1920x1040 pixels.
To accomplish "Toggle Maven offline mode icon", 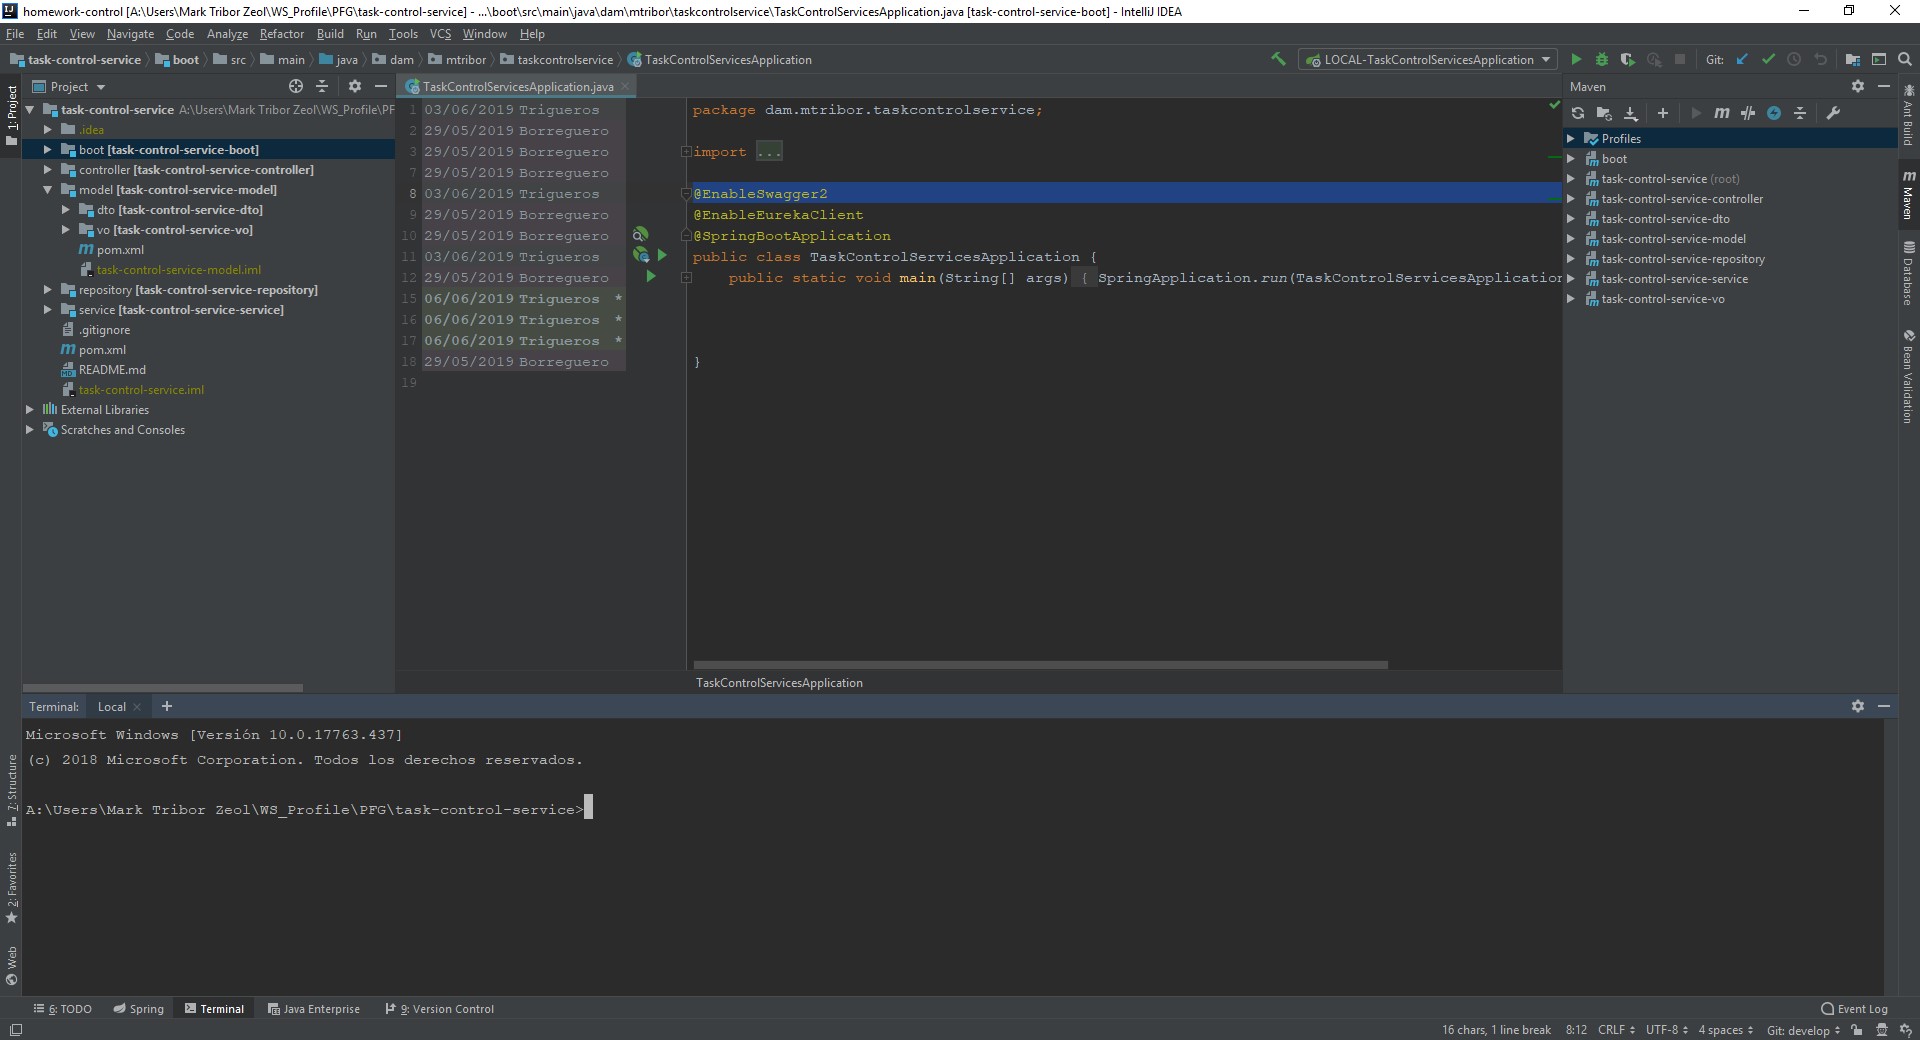I will (x=1747, y=113).
